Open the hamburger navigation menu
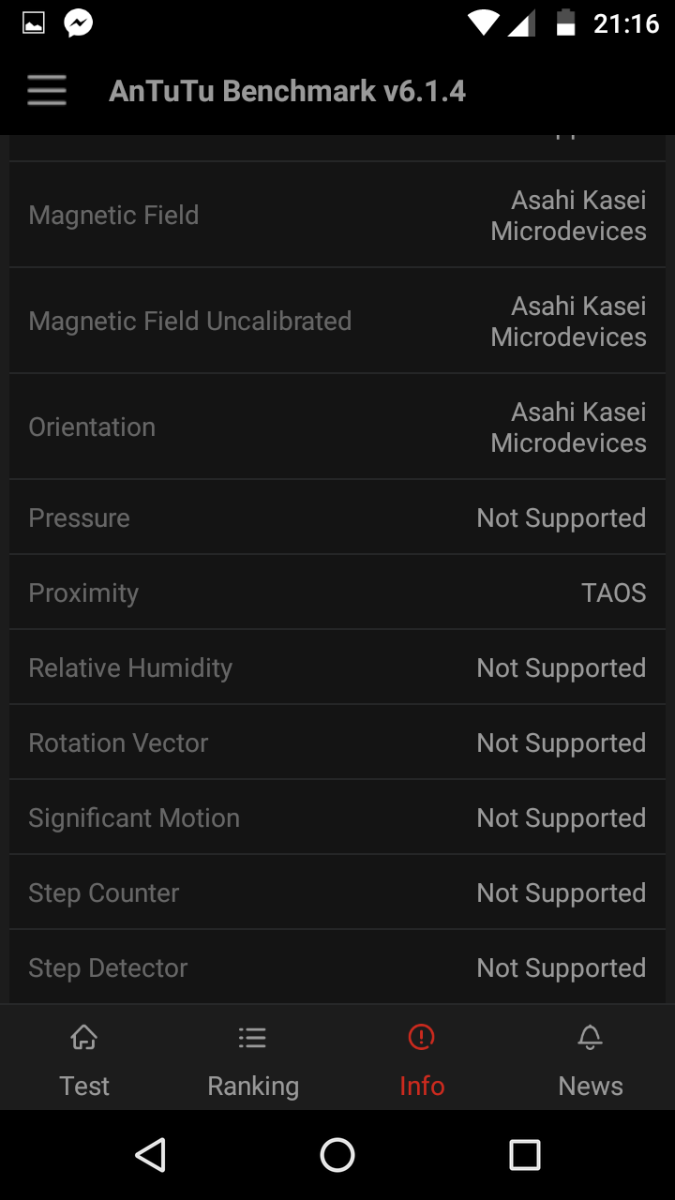 tap(47, 91)
